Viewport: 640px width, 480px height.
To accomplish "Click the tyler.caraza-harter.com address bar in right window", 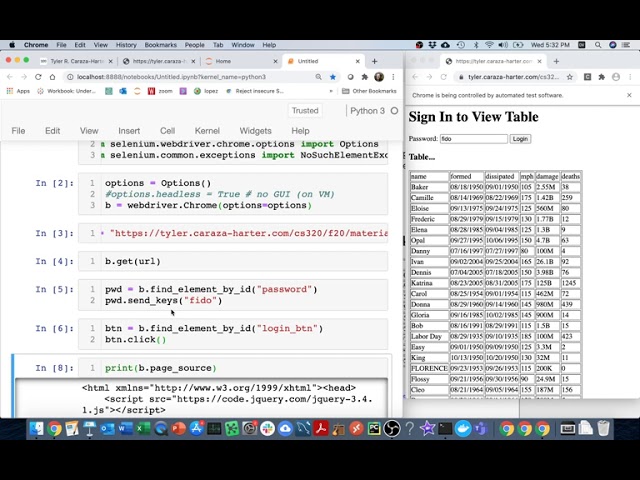I will [x=513, y=77].
